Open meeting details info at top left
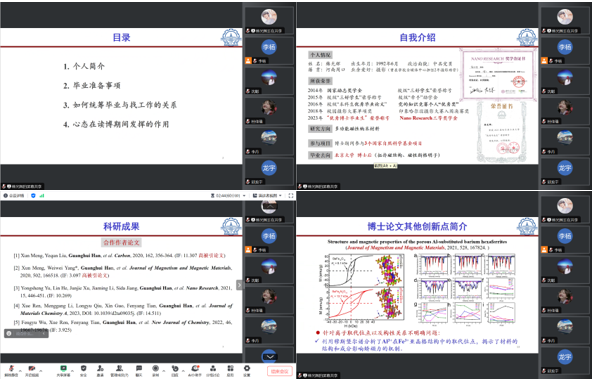Image resolution: width=592 pixels, height=379 pixels. pos(14,196)
